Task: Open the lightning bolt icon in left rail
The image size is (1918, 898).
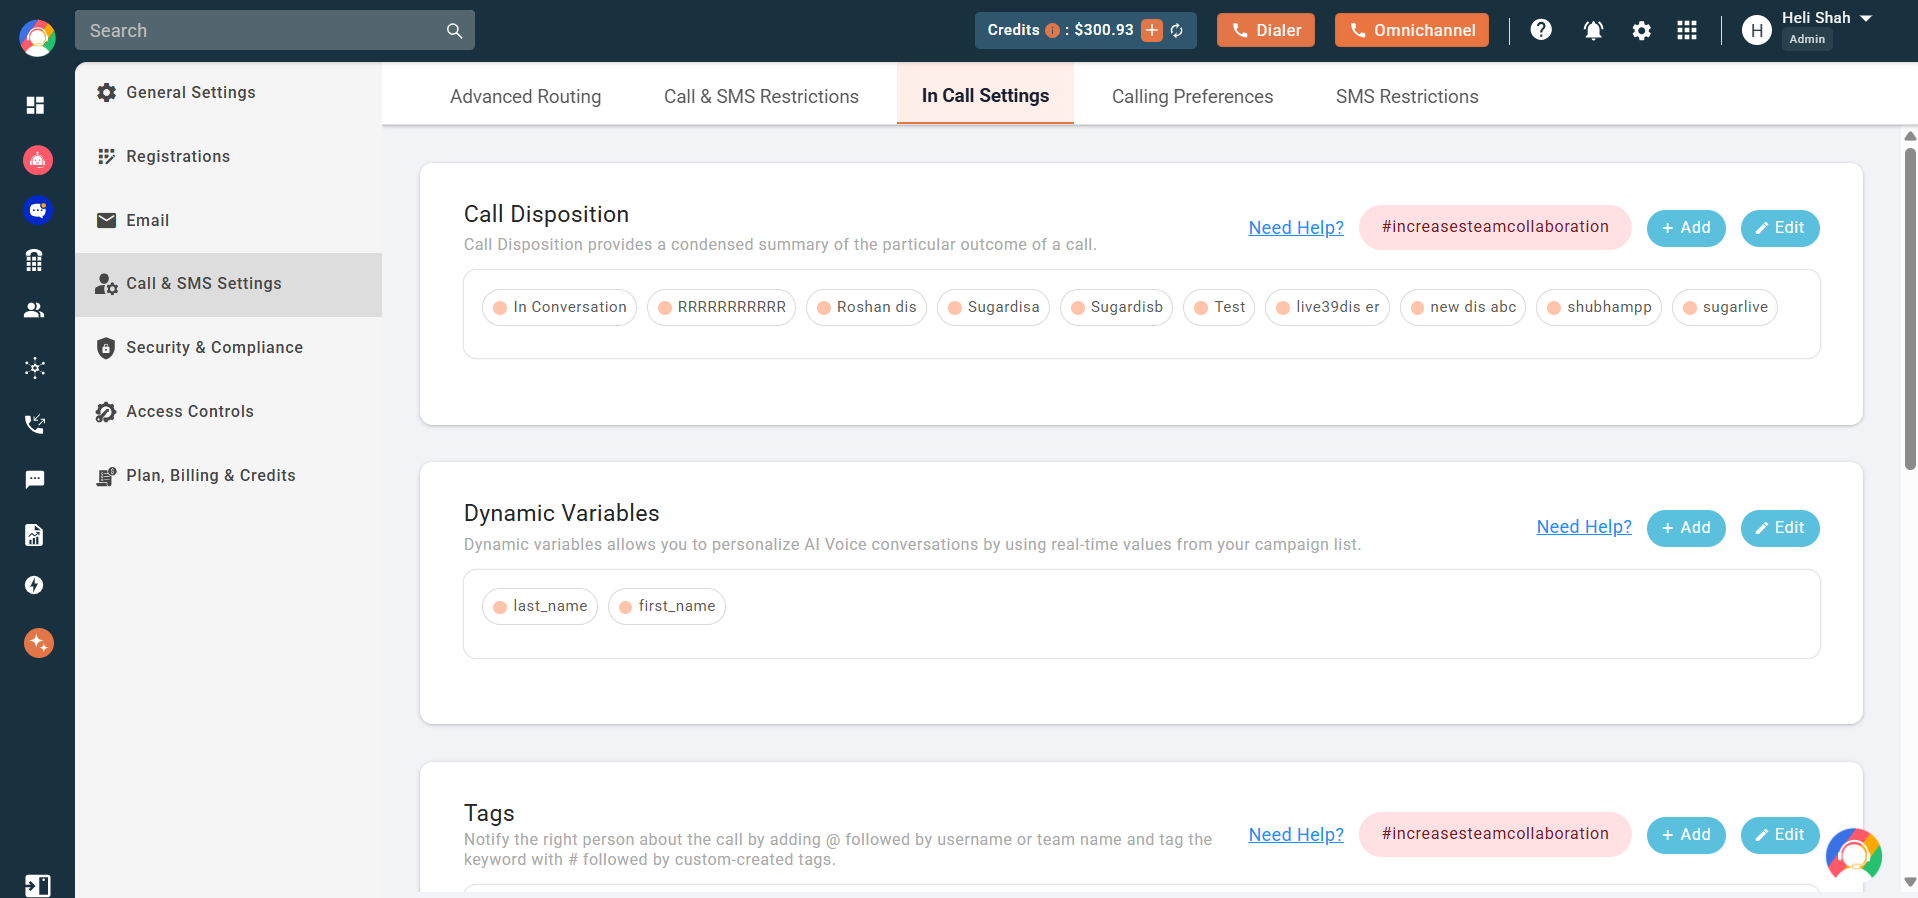Action: point(34,585)
